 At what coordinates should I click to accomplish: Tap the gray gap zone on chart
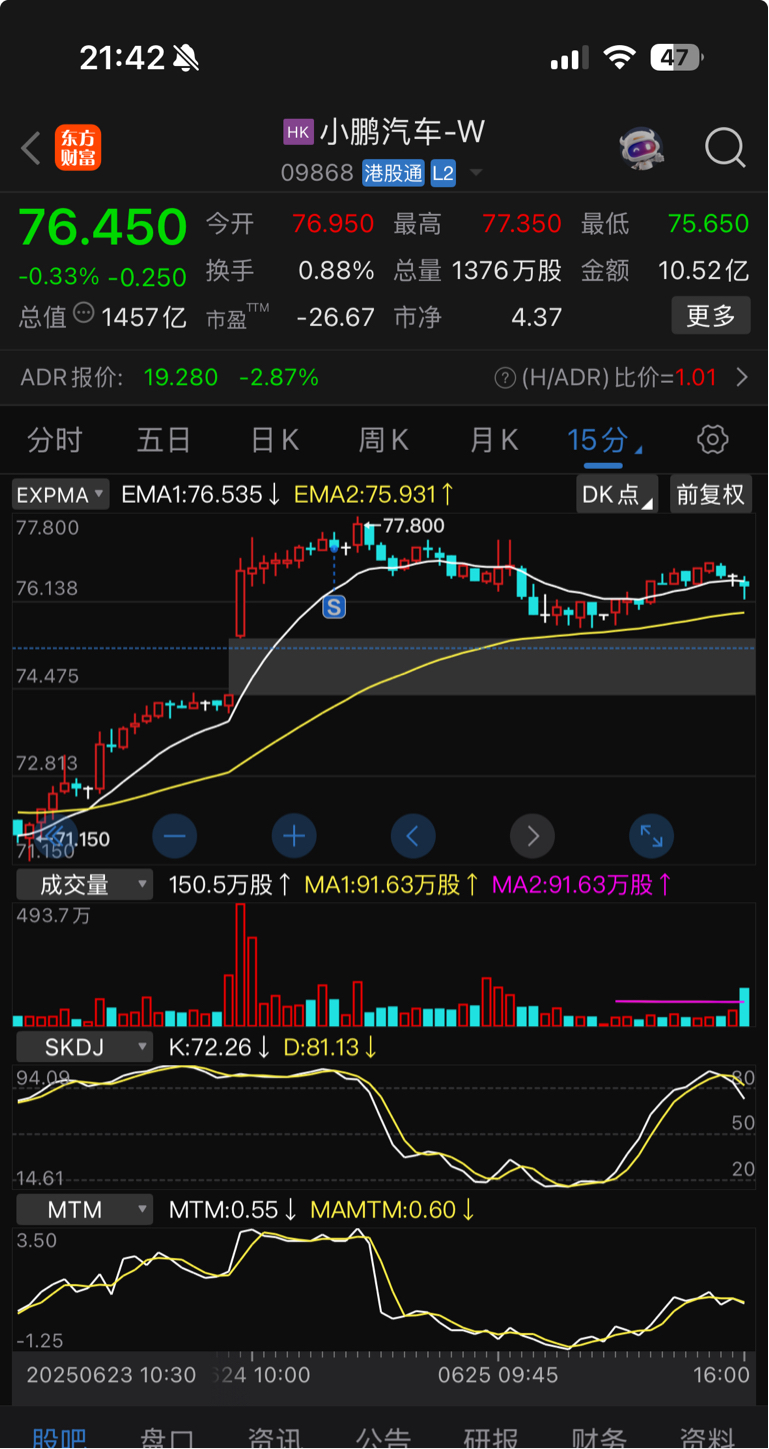pyautogui.click(x=492, y=666)
